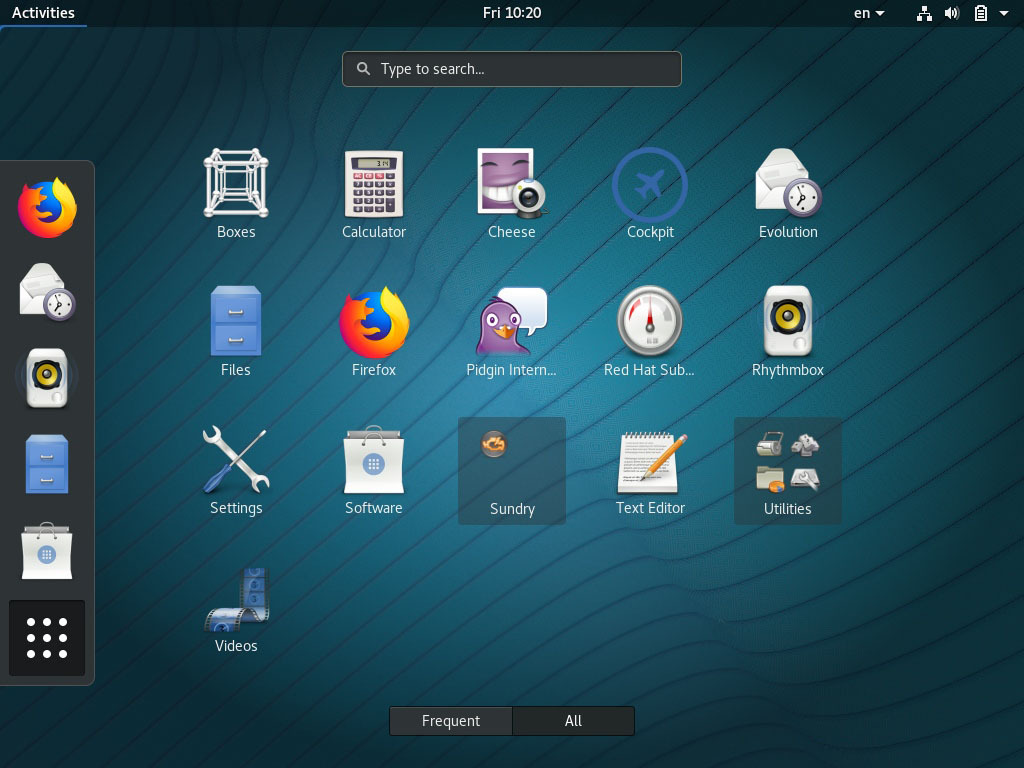Expand the Utilities app folder
The image size is (1024, 768).
(788, 470)
